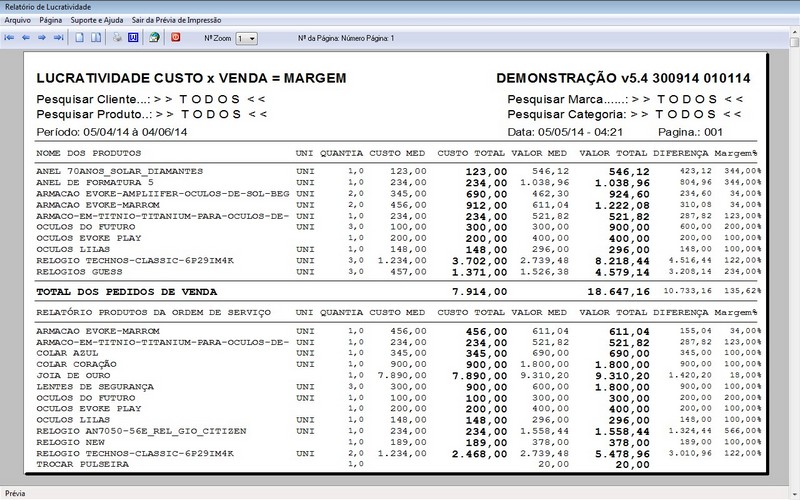Click Período 05/04/14 à 04/06/14 text
Screen dimensions: 800x500
click(112, 132)
